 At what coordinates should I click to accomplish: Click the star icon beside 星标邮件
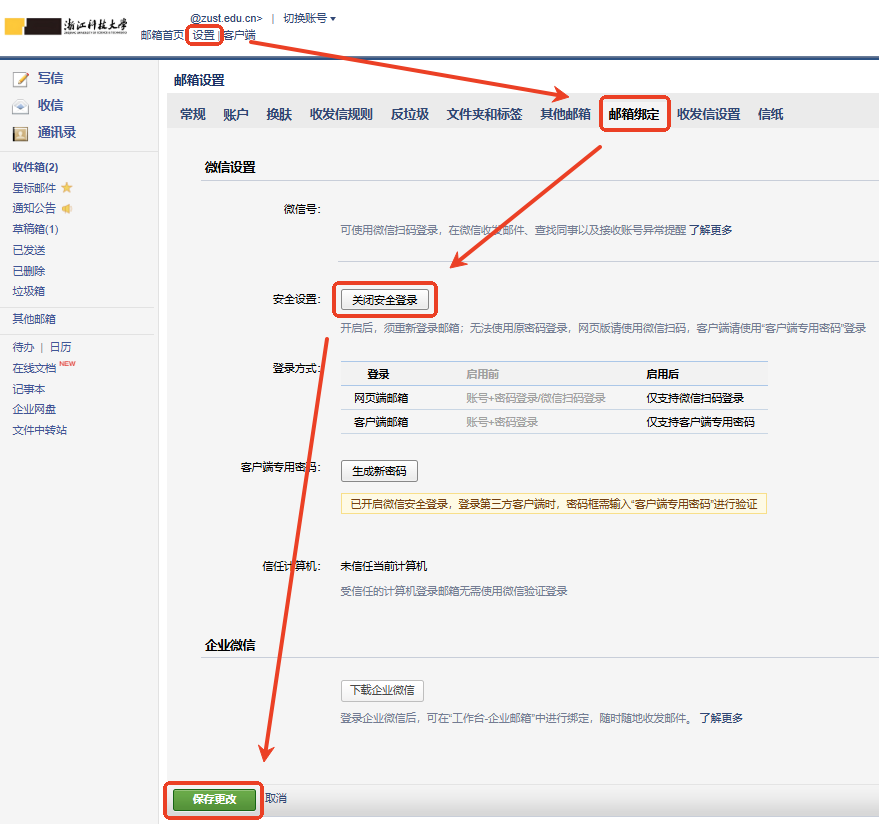(67, 188)
